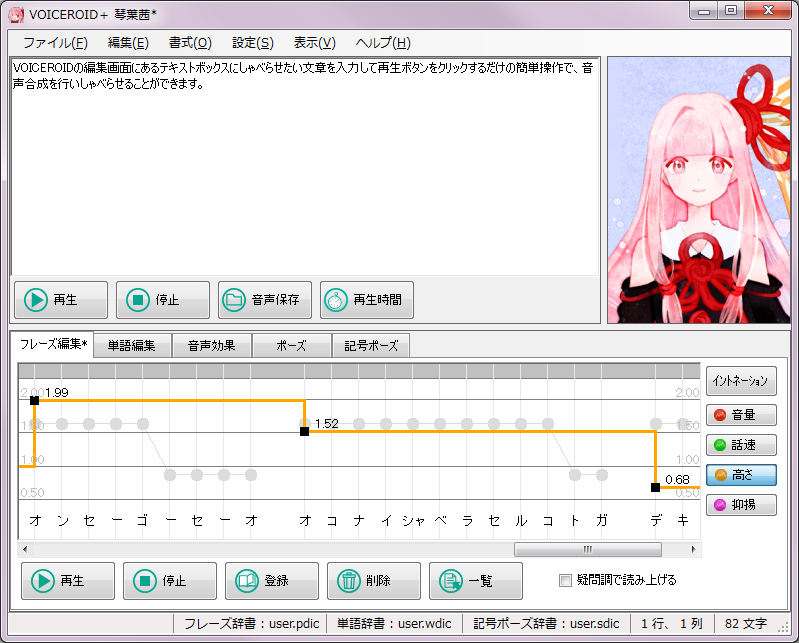The width and height of the screenshot is (799, 643).
Task: Click the 82 文字 character count
Action: [x=746, y=624]
